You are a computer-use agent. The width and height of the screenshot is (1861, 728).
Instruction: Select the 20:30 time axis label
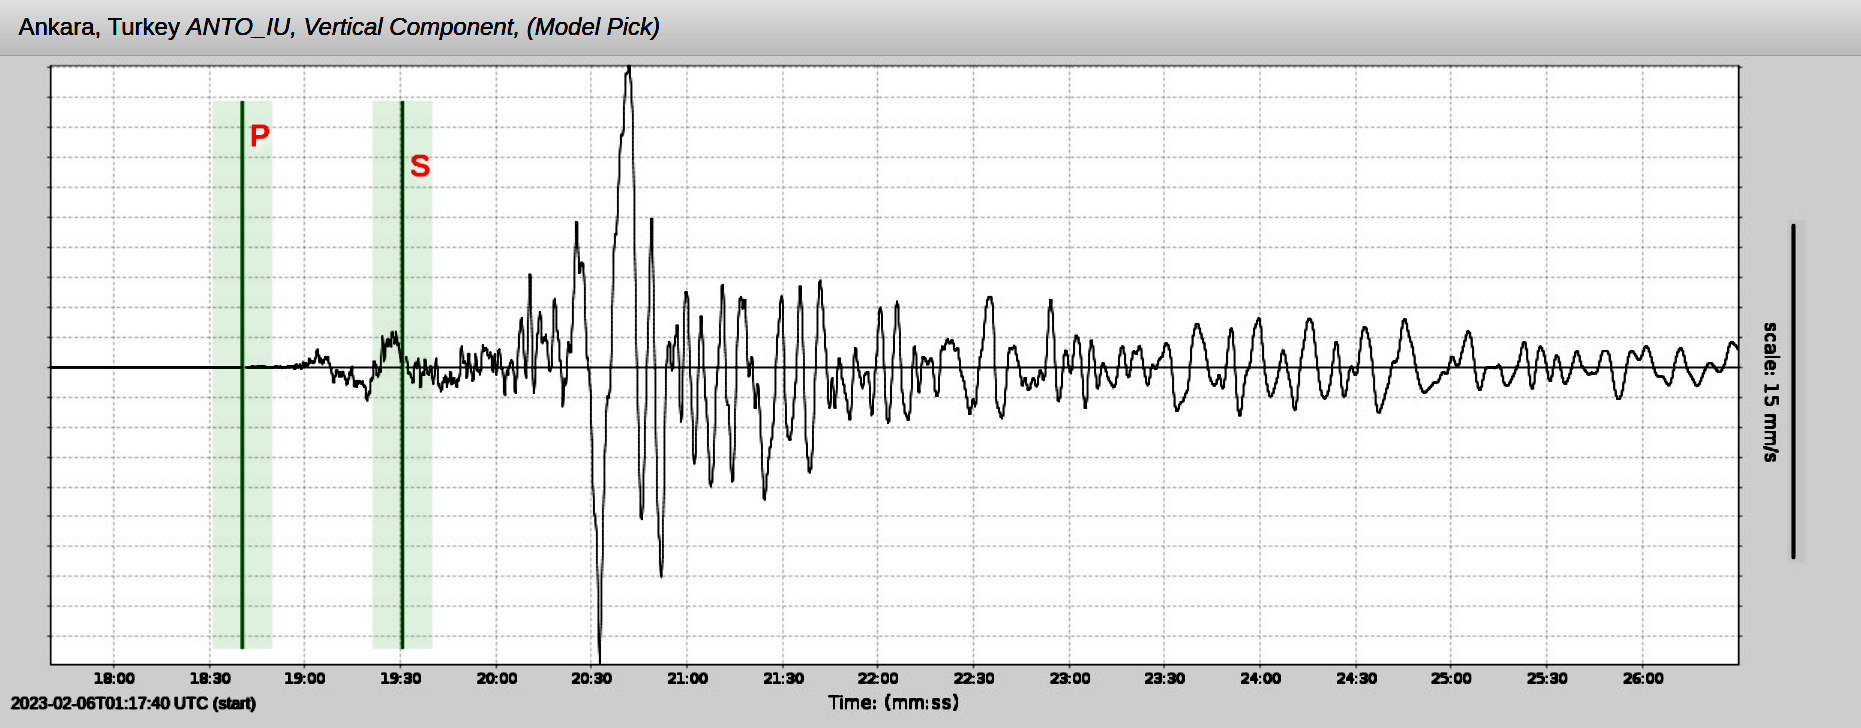pyautogui.click(x=591, y=678)
